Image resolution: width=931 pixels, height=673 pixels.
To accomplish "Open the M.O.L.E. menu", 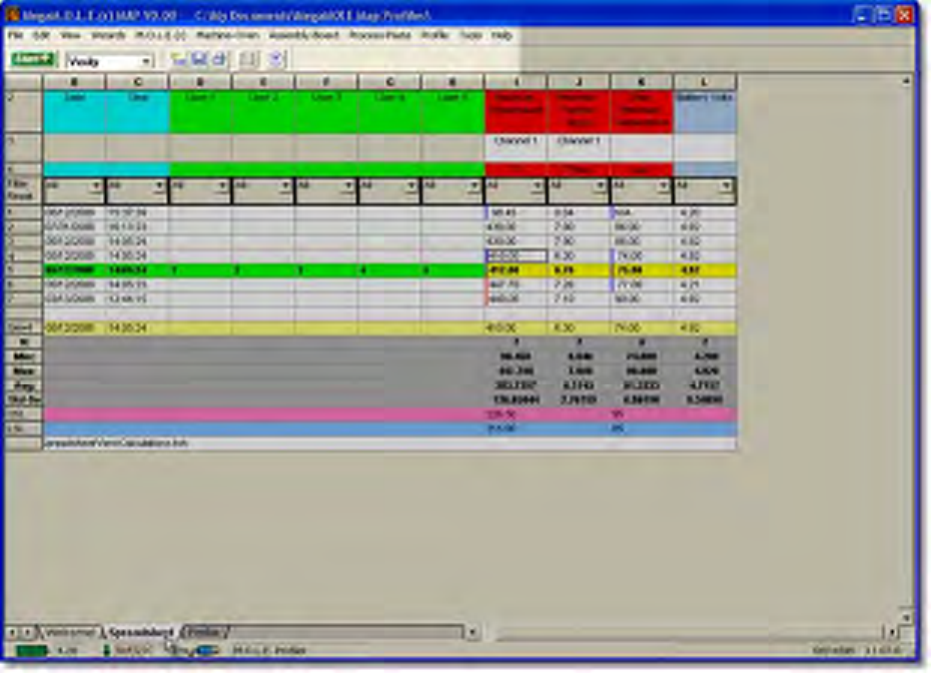I will coord(160,36).
